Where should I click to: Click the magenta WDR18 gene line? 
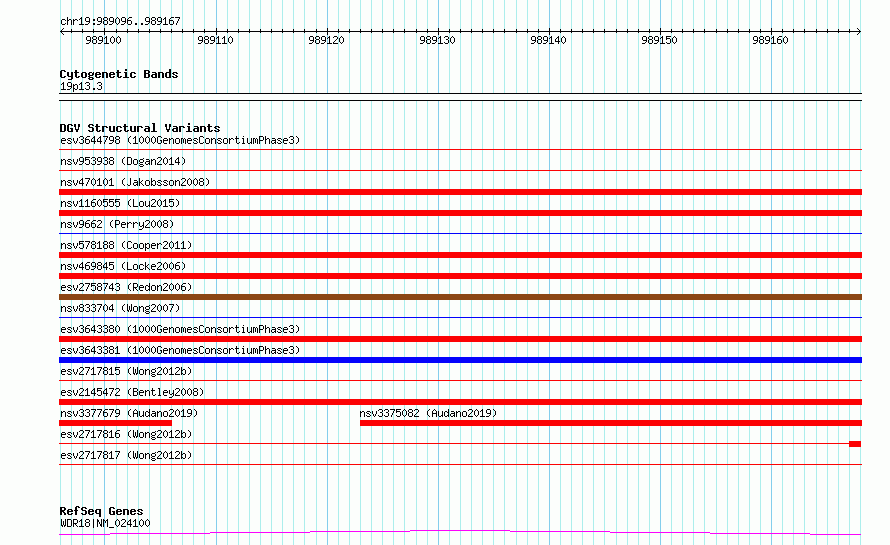460,532
